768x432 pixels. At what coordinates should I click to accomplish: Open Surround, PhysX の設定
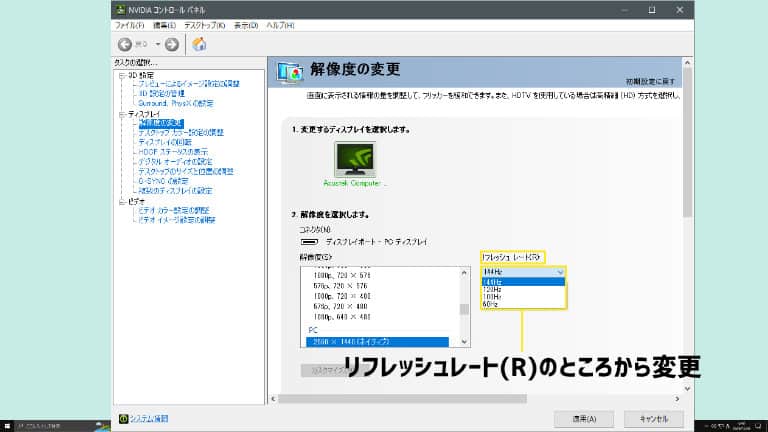pos(176,103)
